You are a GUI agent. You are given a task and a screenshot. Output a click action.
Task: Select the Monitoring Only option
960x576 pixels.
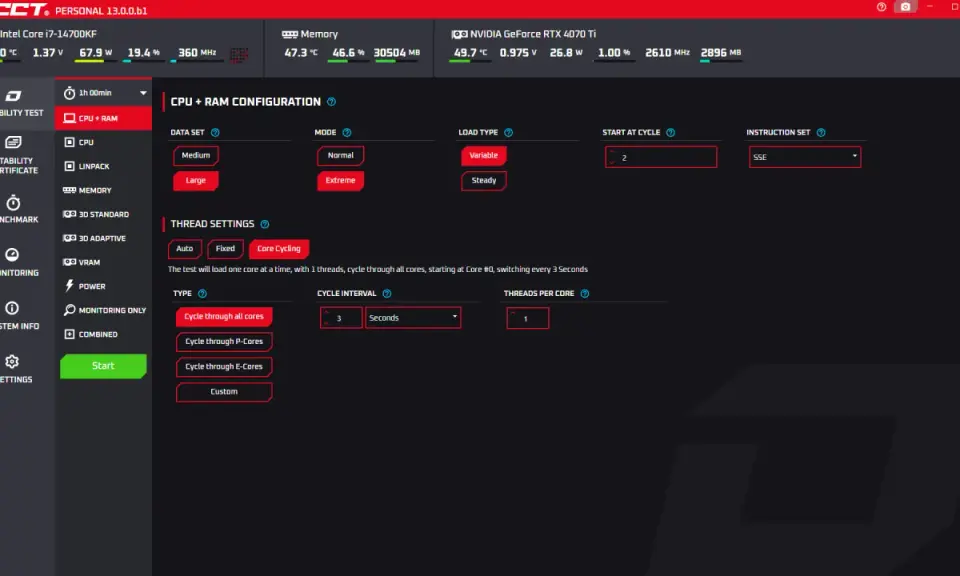coord(103,310)
